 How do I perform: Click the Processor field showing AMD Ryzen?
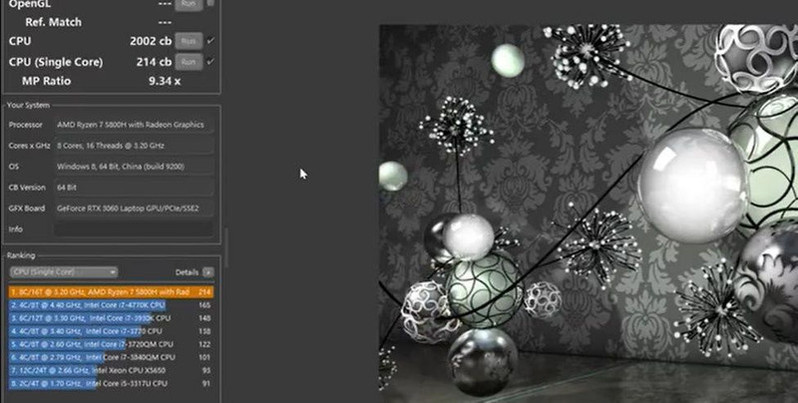pos(132,125)
